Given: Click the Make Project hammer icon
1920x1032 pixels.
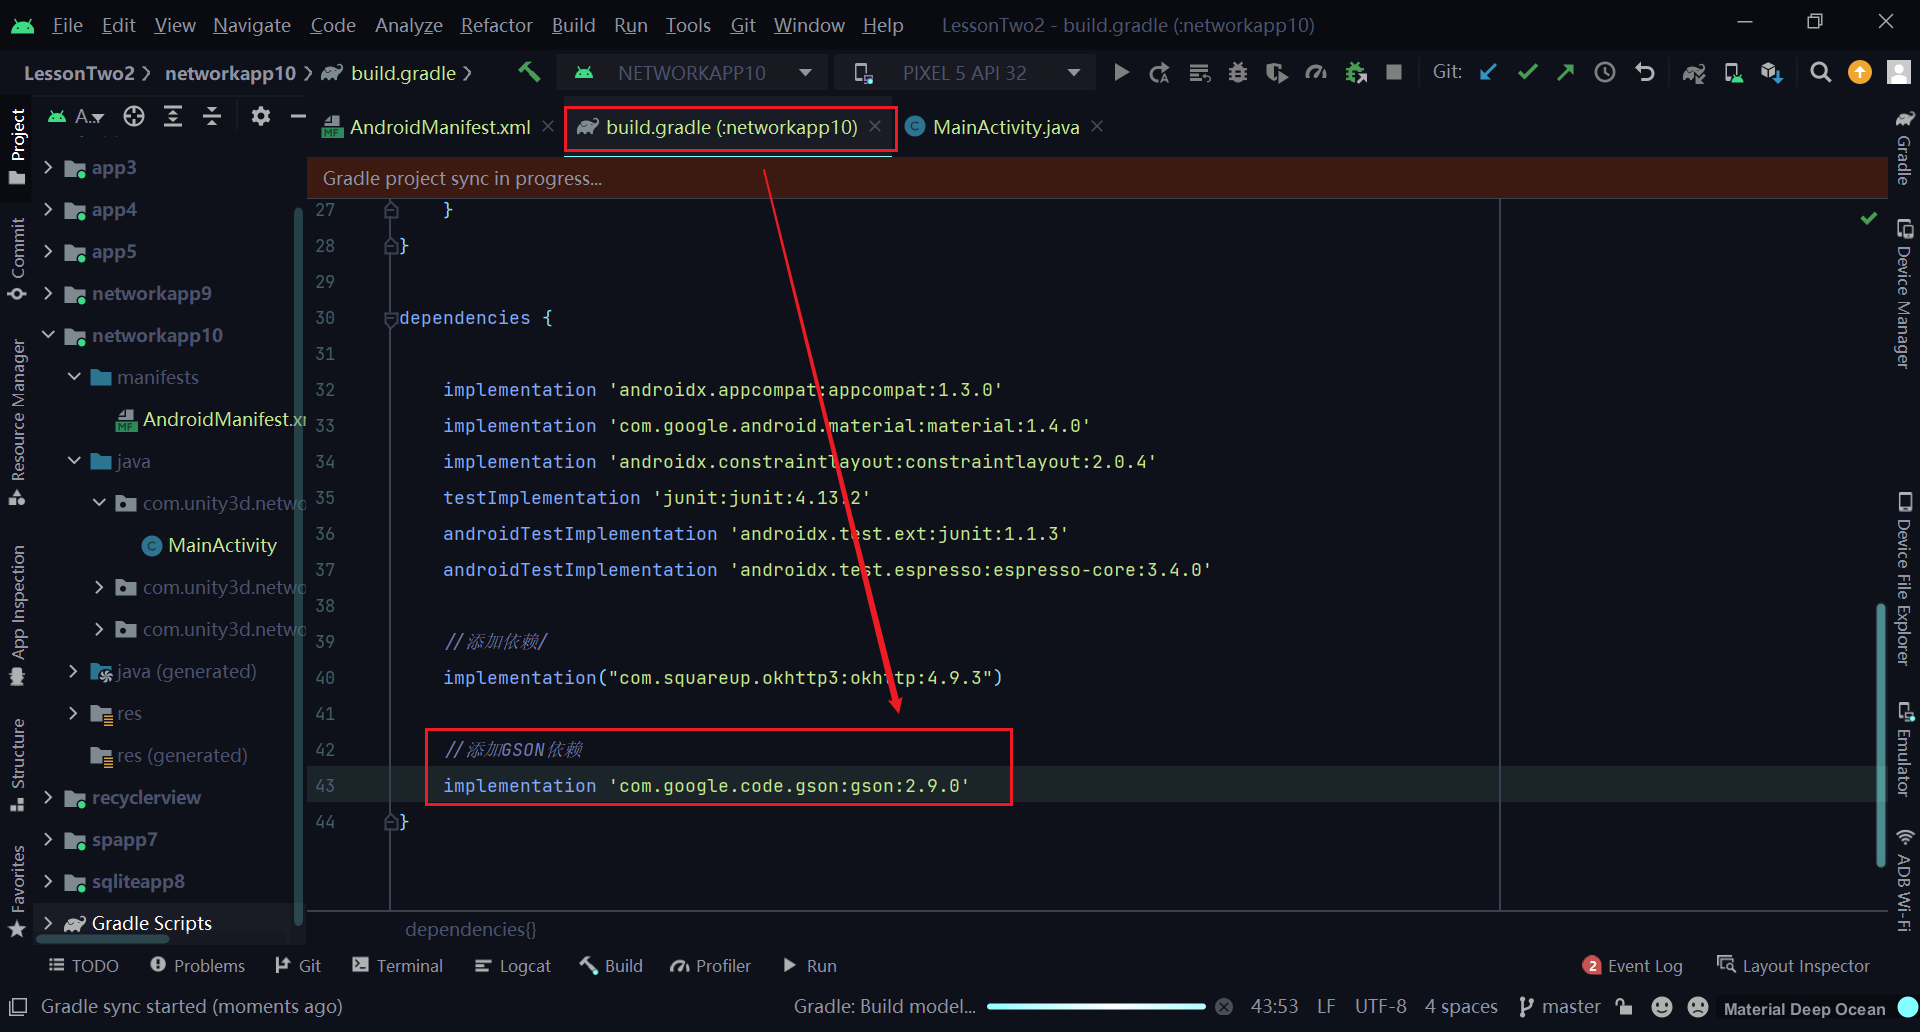Looking at the screenshot, I should tap(529, 72).
